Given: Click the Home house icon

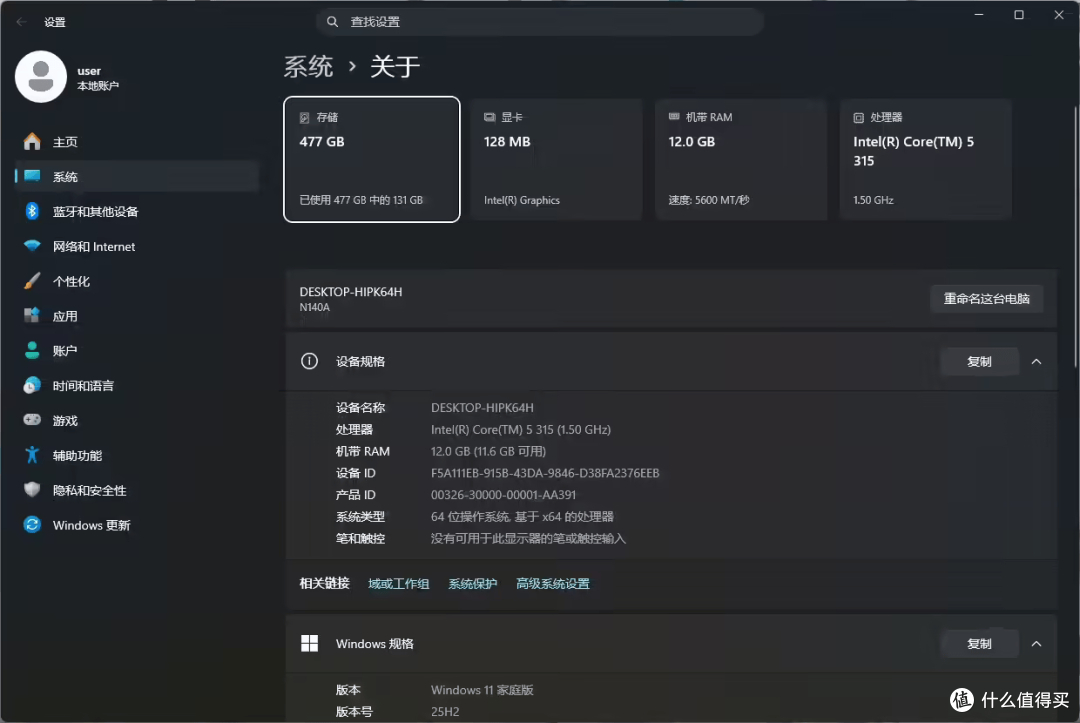Looking at the screenshot, I should coord(32,142).
